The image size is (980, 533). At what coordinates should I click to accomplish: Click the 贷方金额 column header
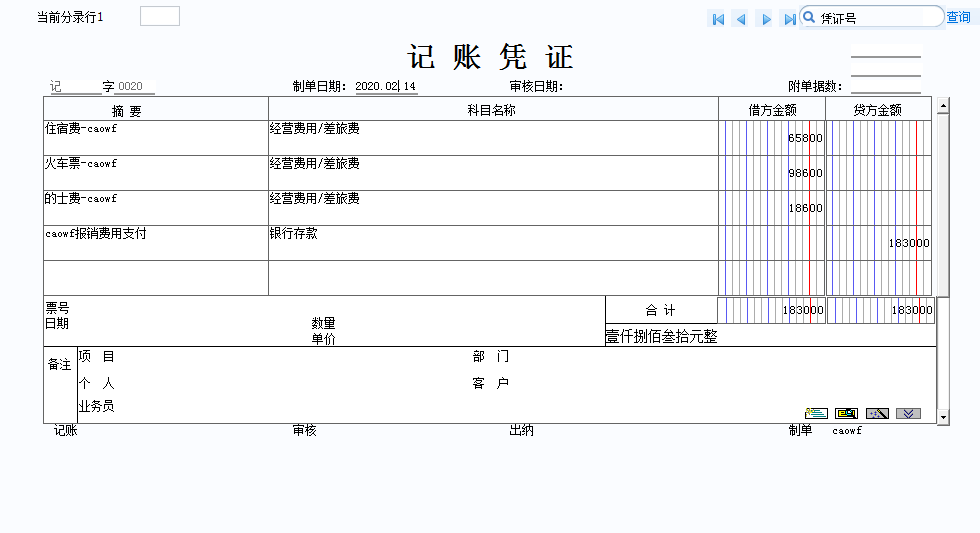coord(878,109)
